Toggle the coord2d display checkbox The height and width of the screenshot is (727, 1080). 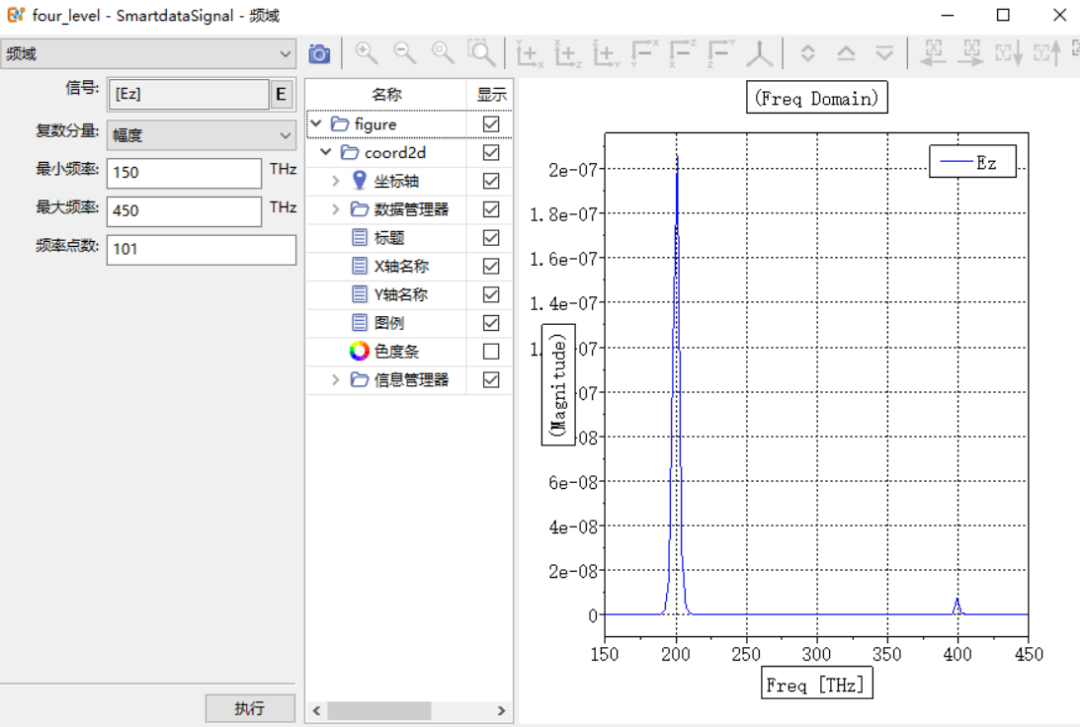(x=491, y=152)
